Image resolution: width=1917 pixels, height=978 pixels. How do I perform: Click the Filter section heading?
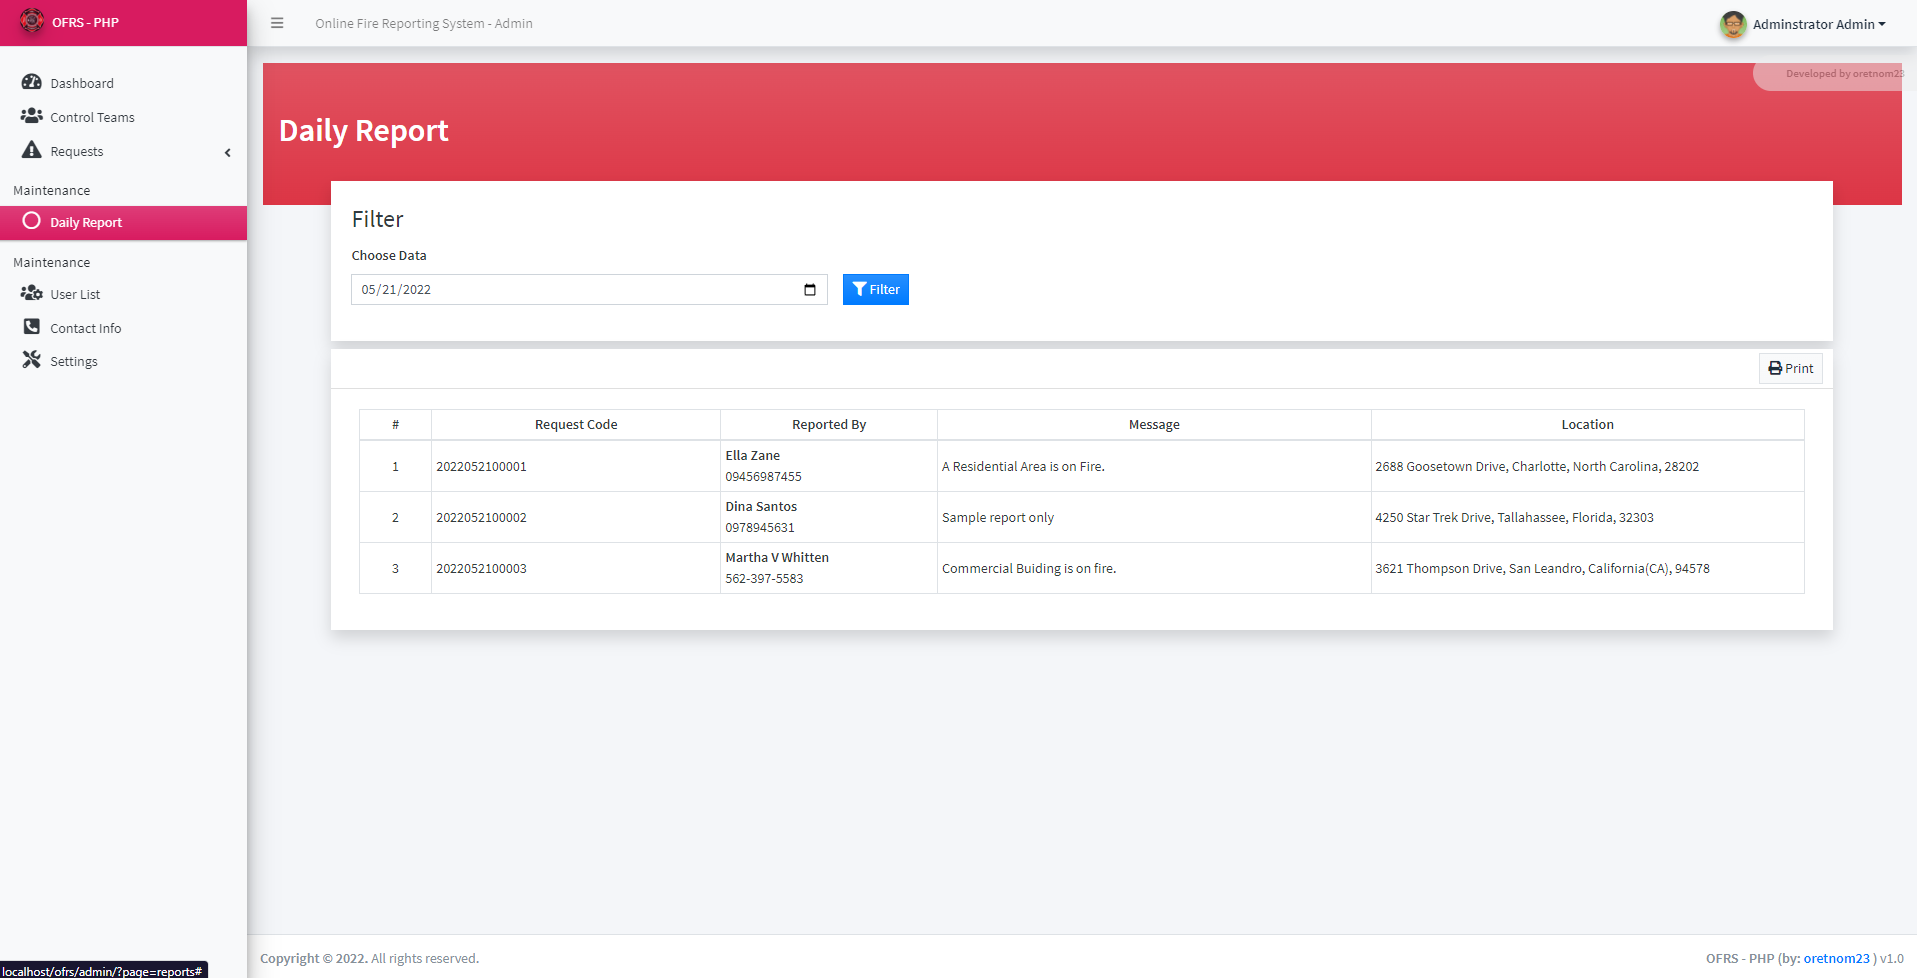point(377,219)
